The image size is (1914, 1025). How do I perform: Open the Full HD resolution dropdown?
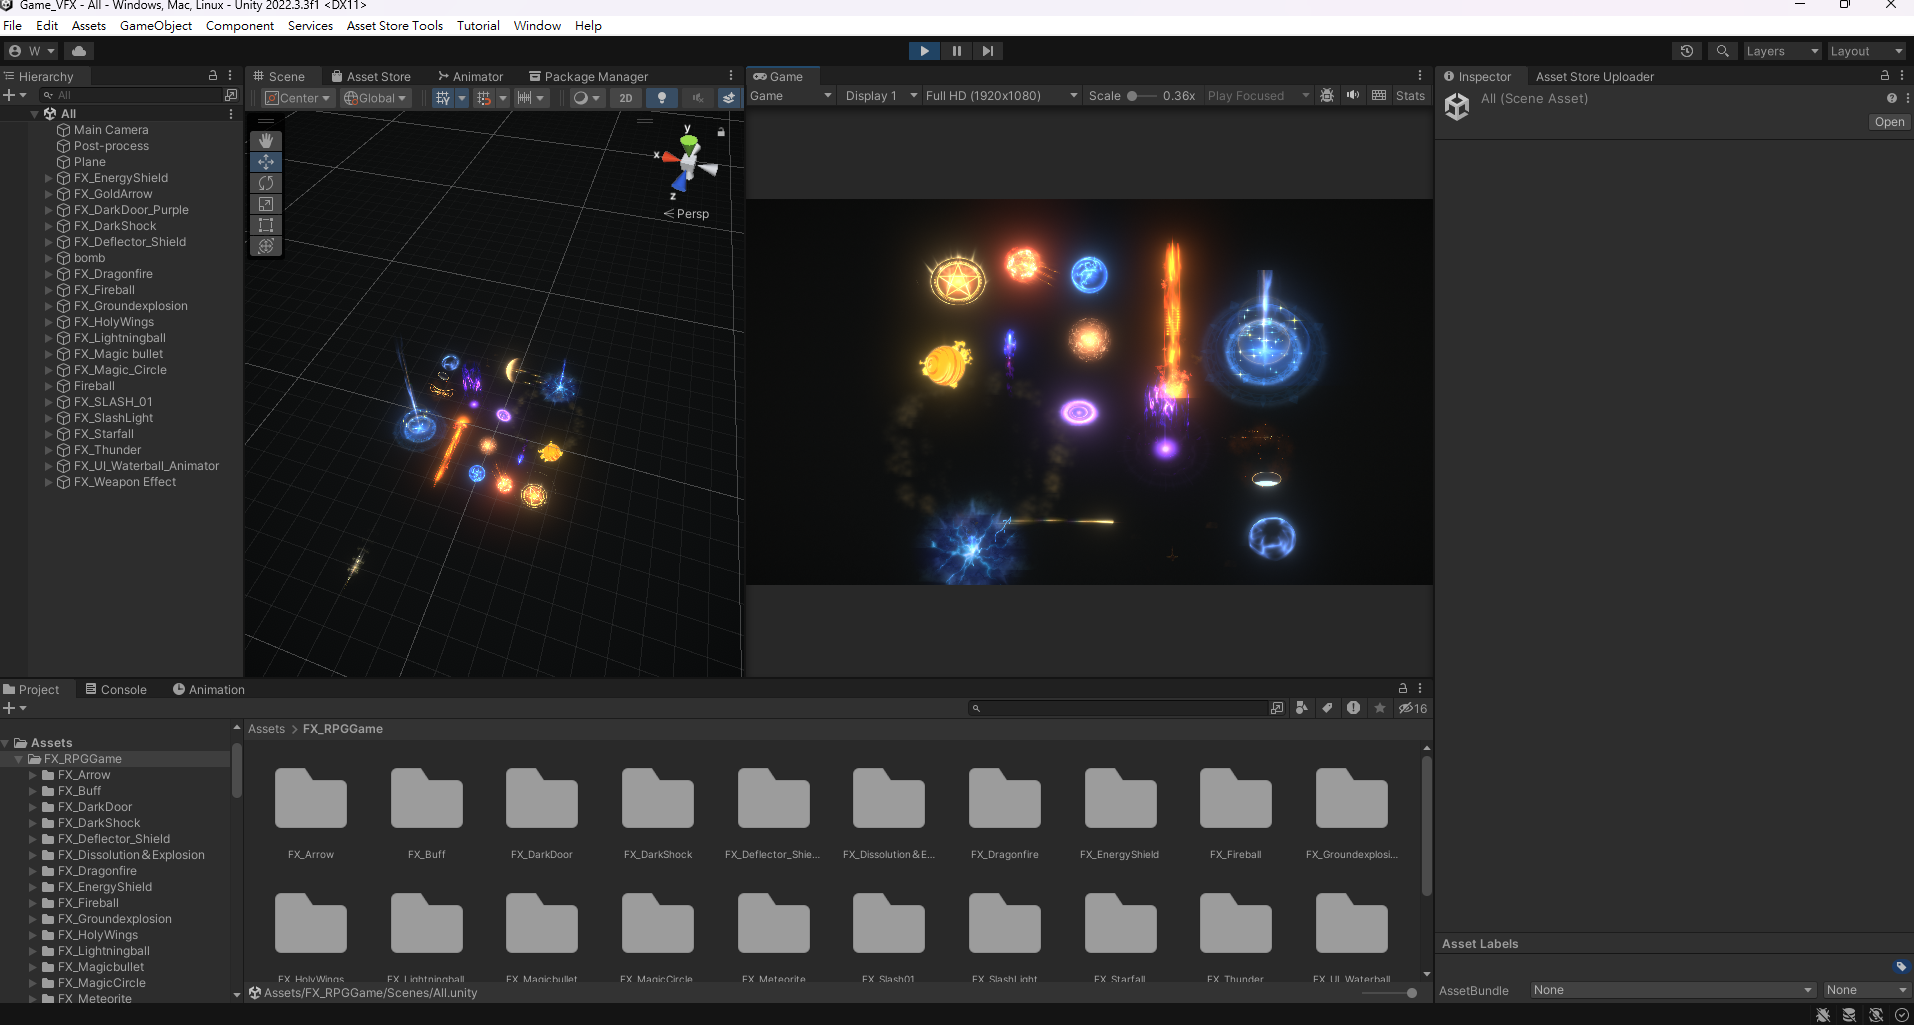(x=999, y=95)
